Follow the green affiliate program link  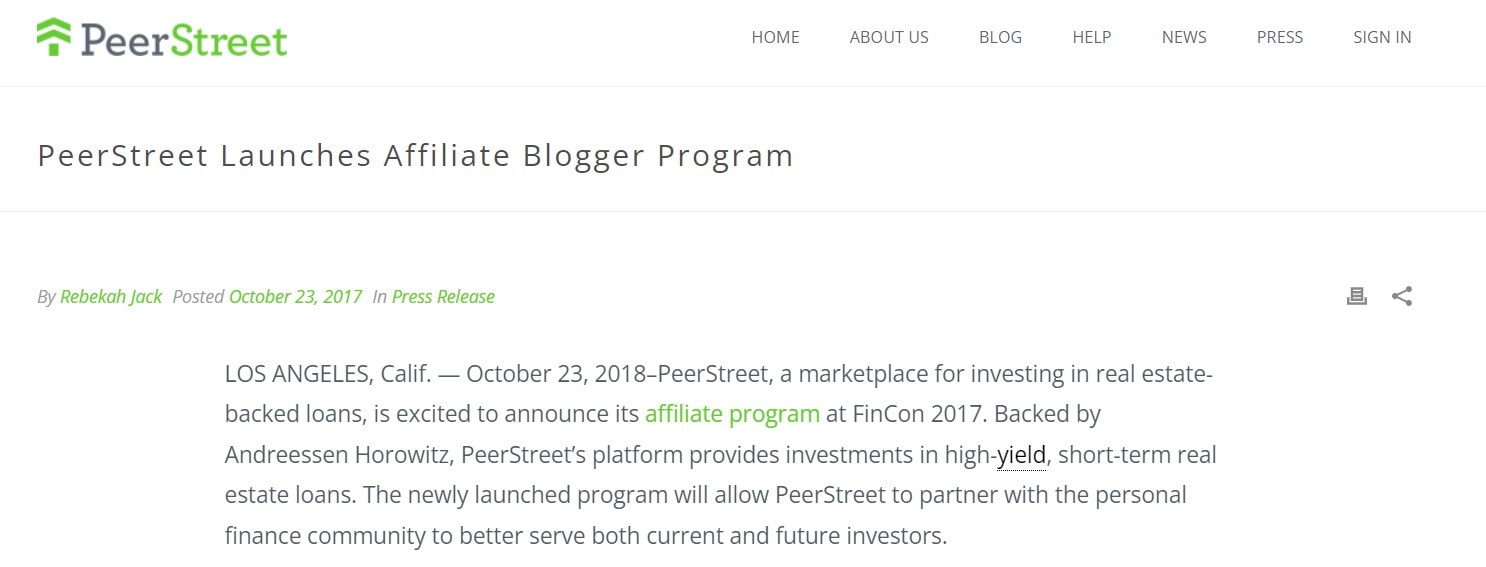tap(732, 414)
